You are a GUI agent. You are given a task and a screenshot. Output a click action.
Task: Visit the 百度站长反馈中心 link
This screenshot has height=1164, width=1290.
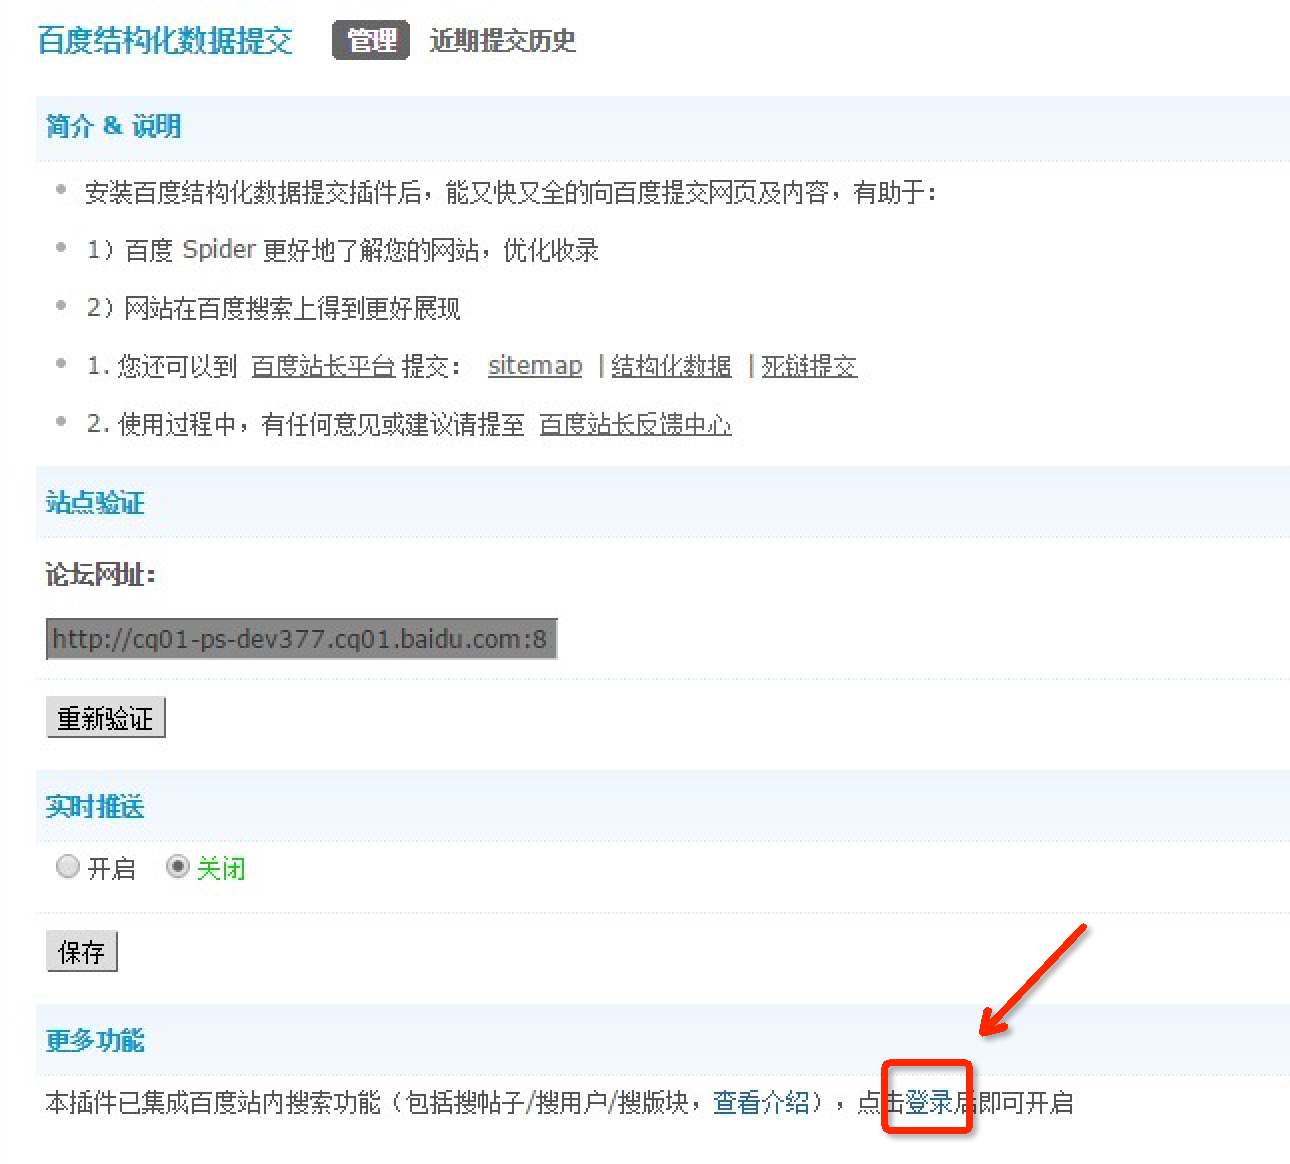click(635, 425)
